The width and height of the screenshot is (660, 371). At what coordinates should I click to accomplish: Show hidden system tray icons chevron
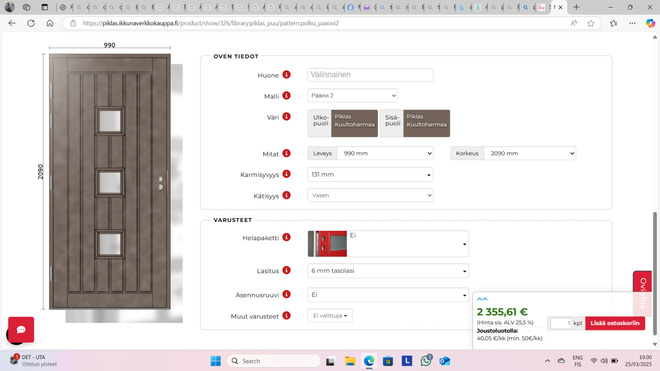(547, 361)
